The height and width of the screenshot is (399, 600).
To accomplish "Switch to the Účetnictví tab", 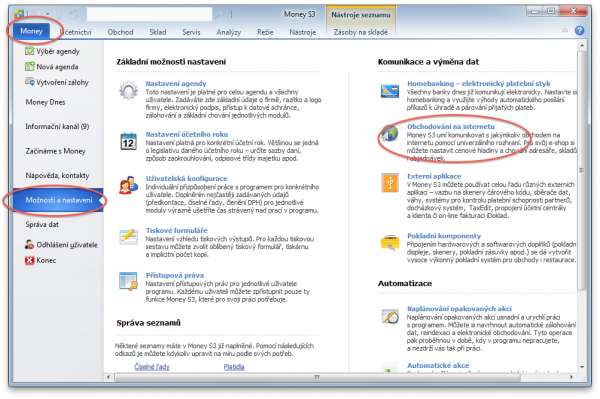I will coord(76,32).
